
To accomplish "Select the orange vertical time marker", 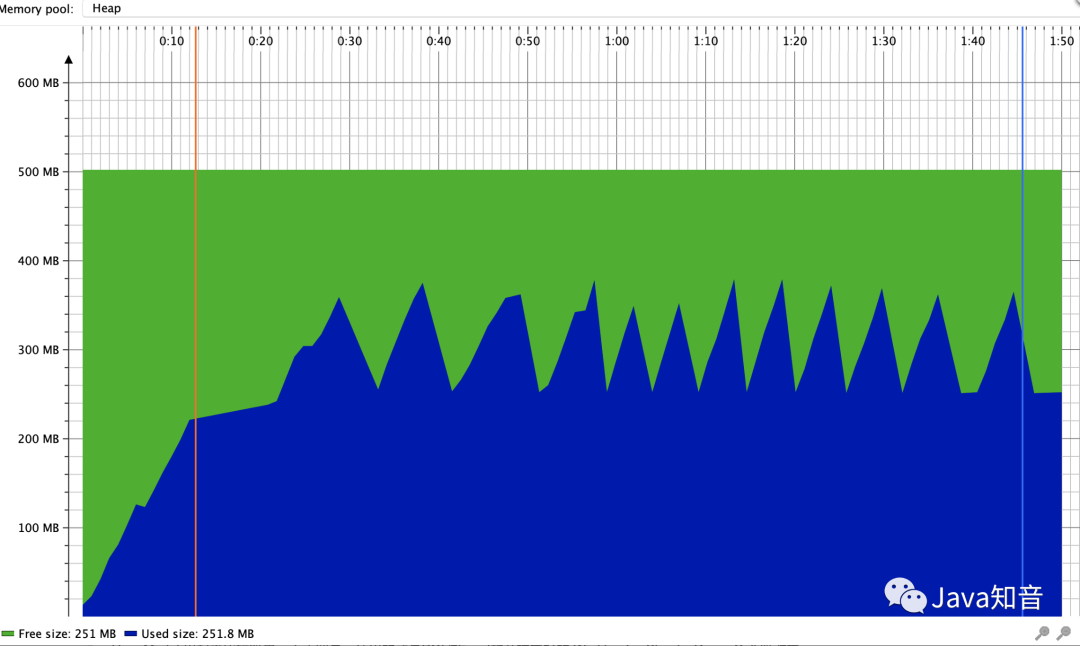I will (x=196, y=321).
